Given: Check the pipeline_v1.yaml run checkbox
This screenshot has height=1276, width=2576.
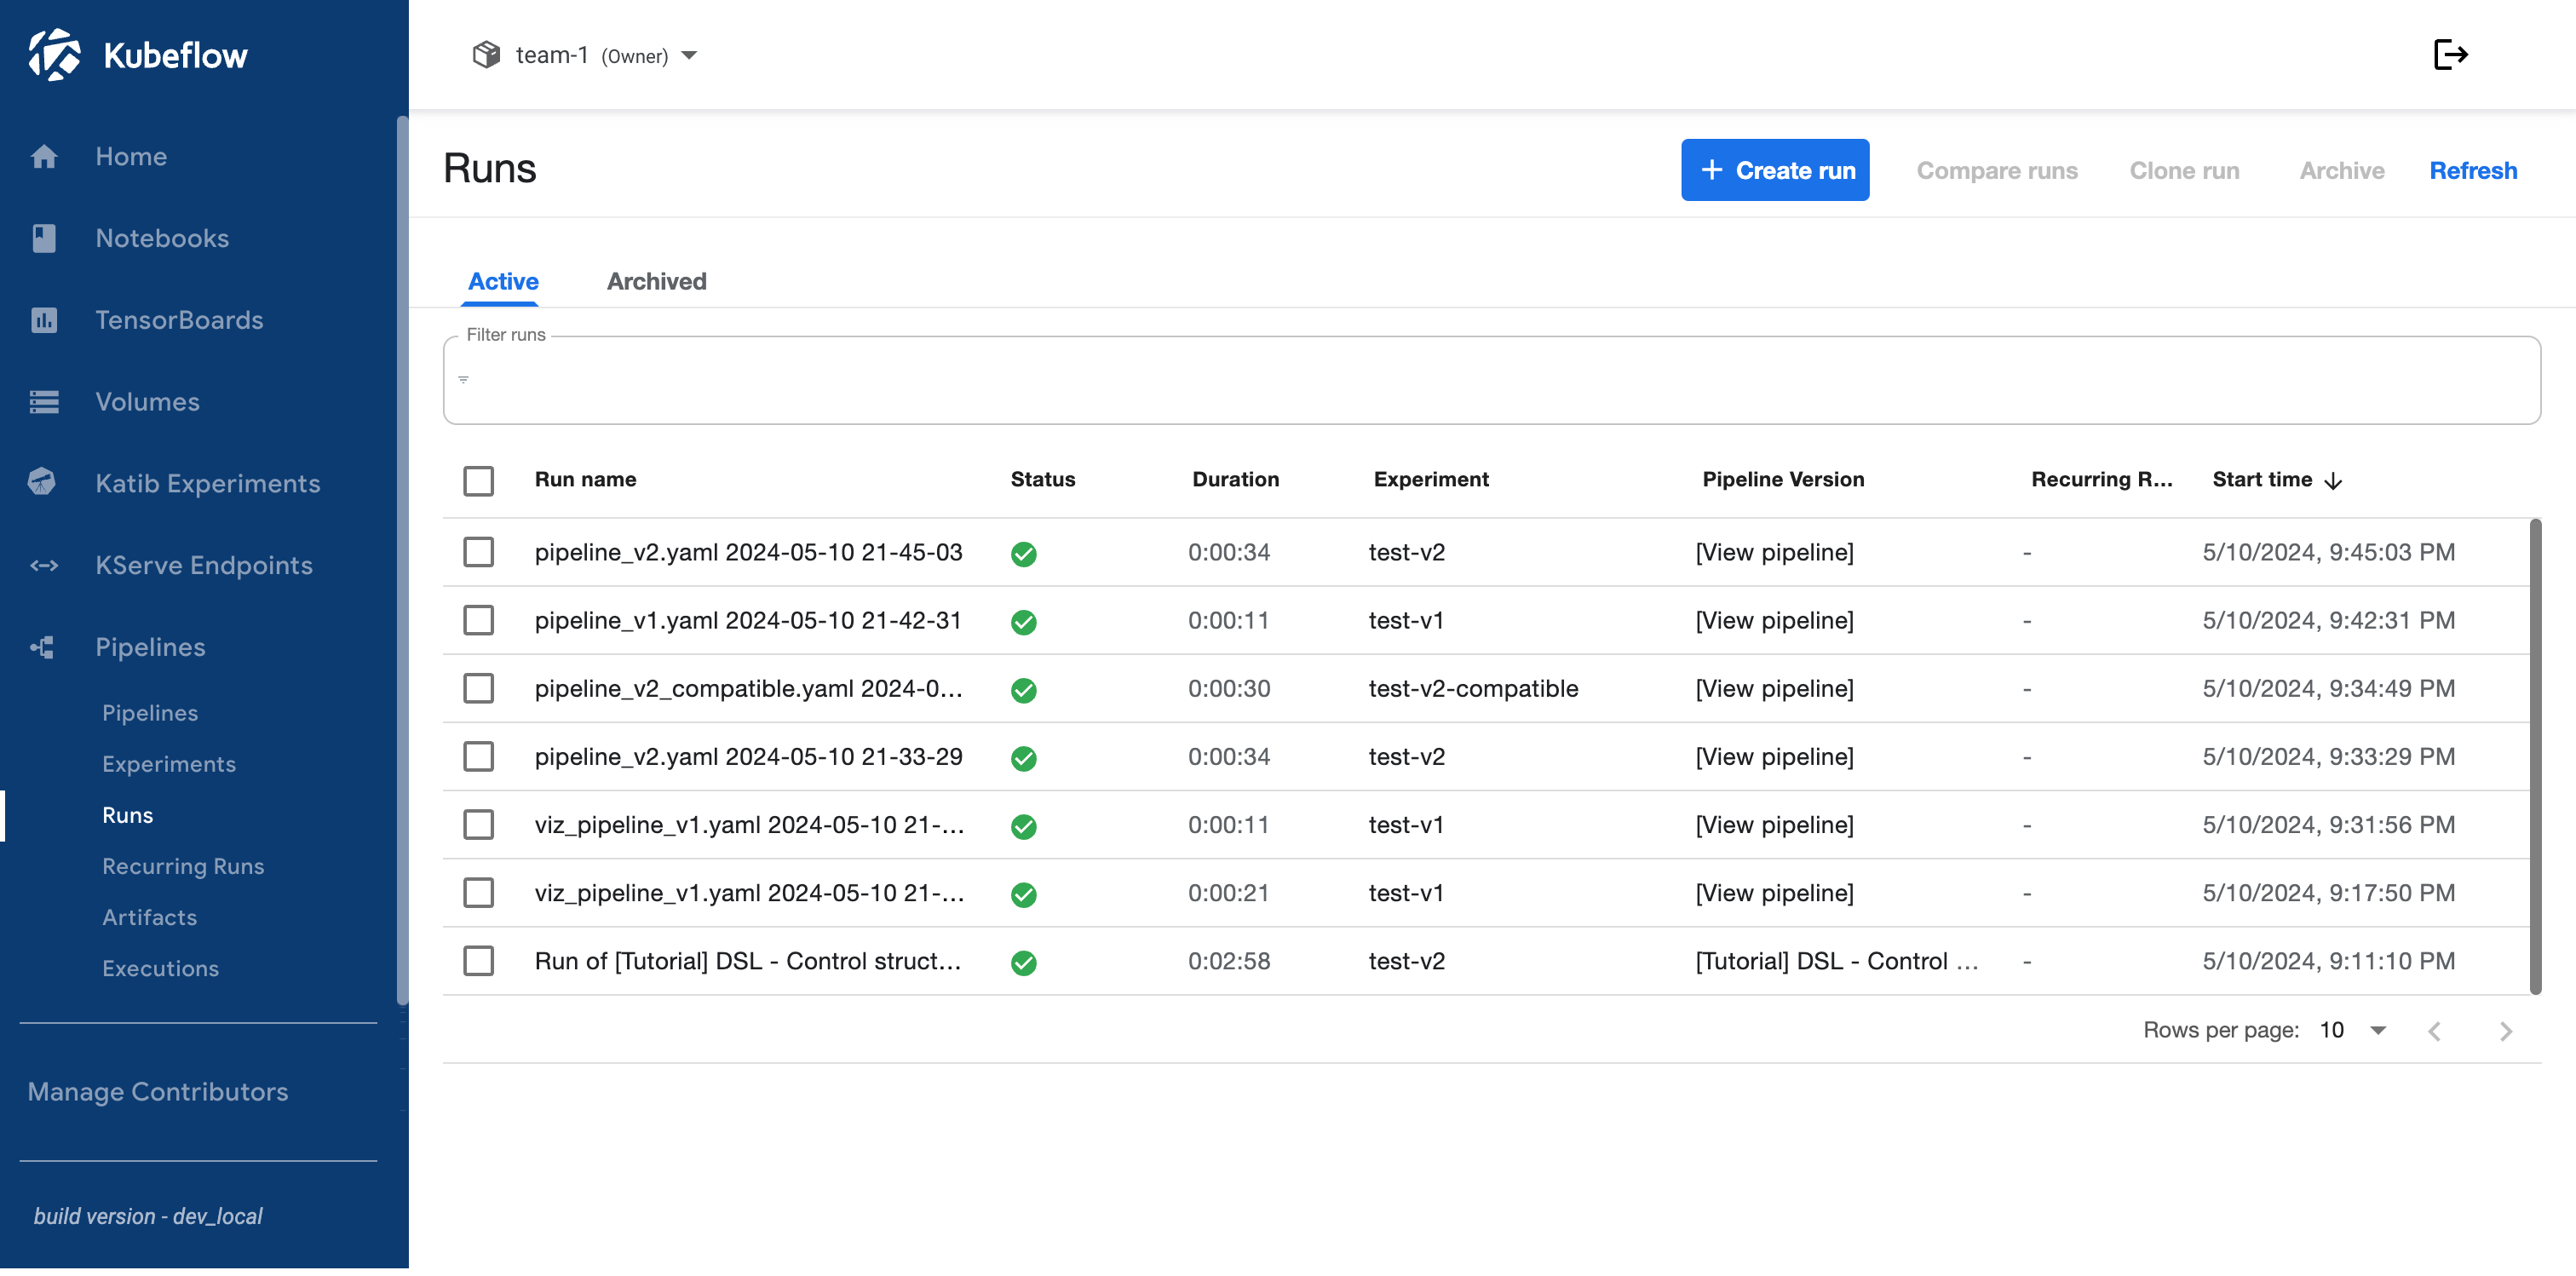Looking at the screenshot, I should coord(479,620).
